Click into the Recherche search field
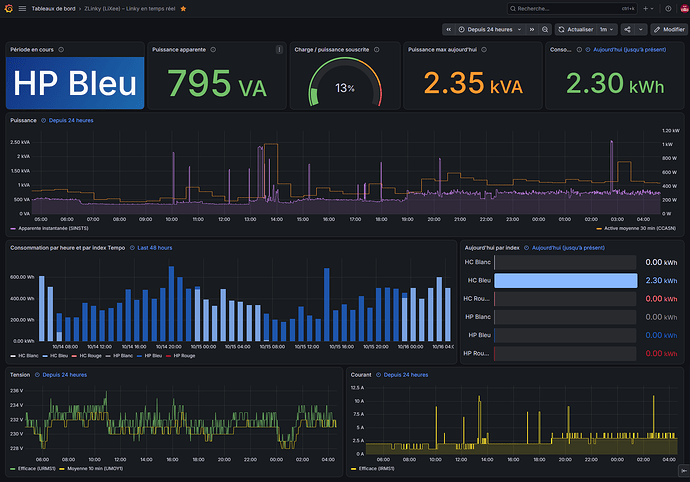690x482 pixels. click(572, 8)
